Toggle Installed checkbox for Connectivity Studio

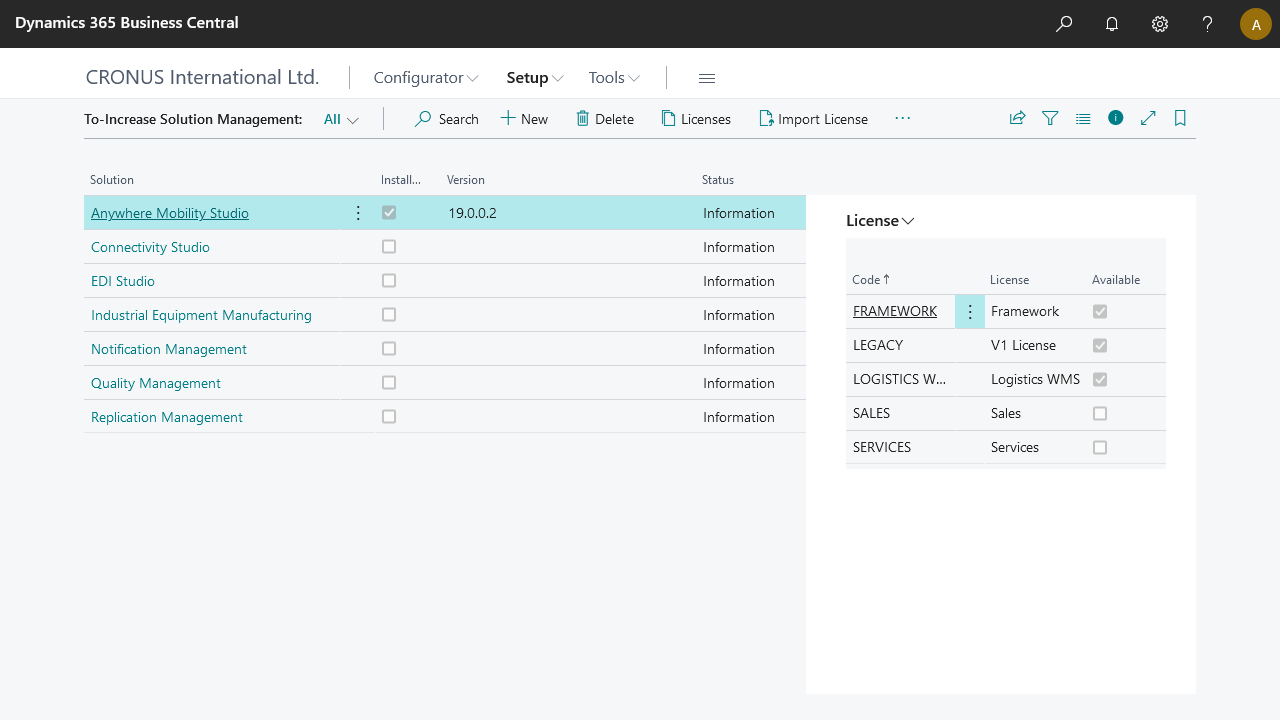389,246
